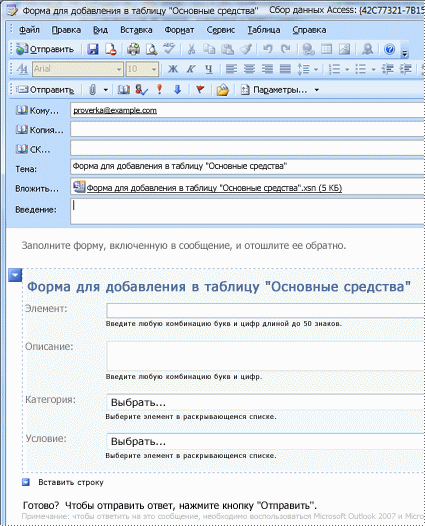Click the proverka@example.com recipient

pyautogui.click(x=115, y=110)
